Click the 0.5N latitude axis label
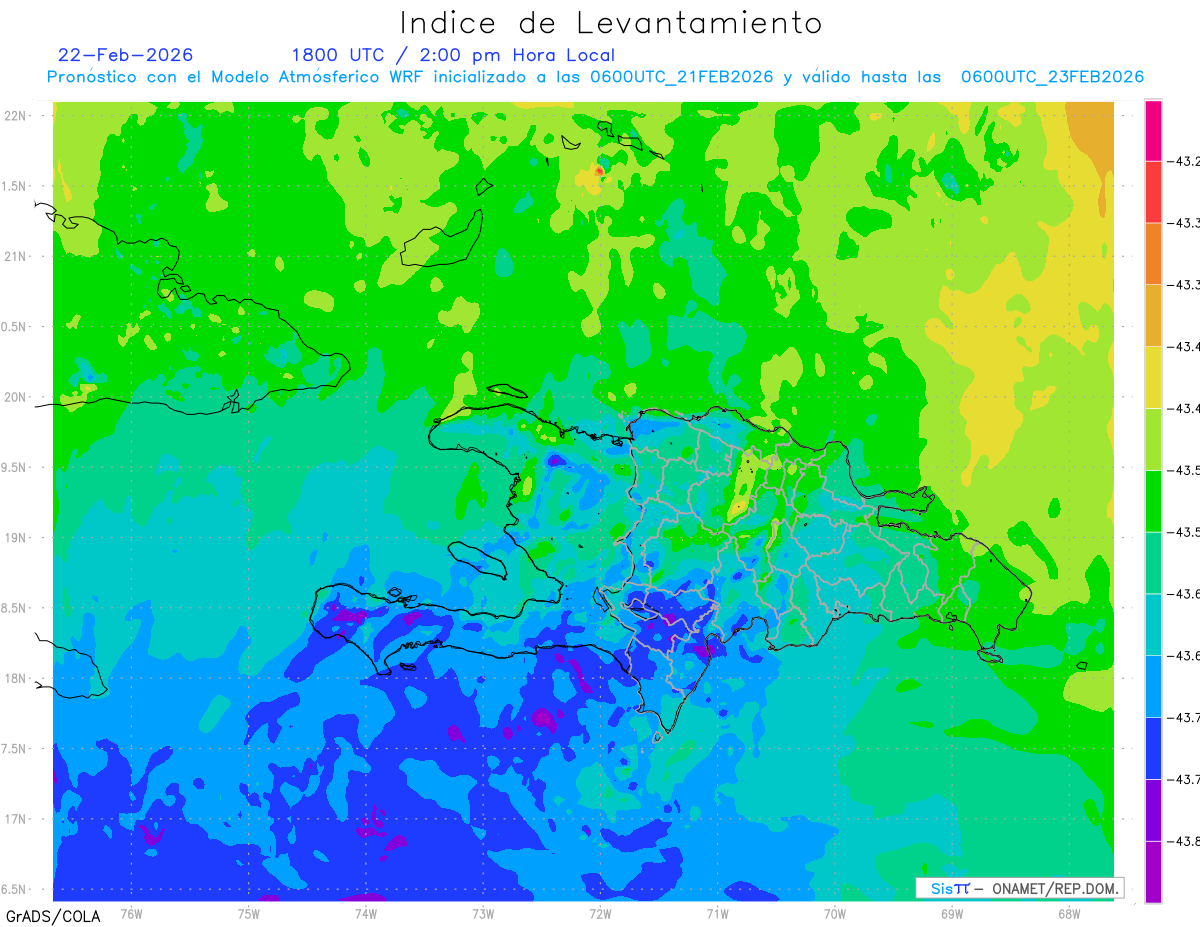Image resolution: width=1200 pixels, height=927 pixels. pyautogui.click(x=15, y=328)
